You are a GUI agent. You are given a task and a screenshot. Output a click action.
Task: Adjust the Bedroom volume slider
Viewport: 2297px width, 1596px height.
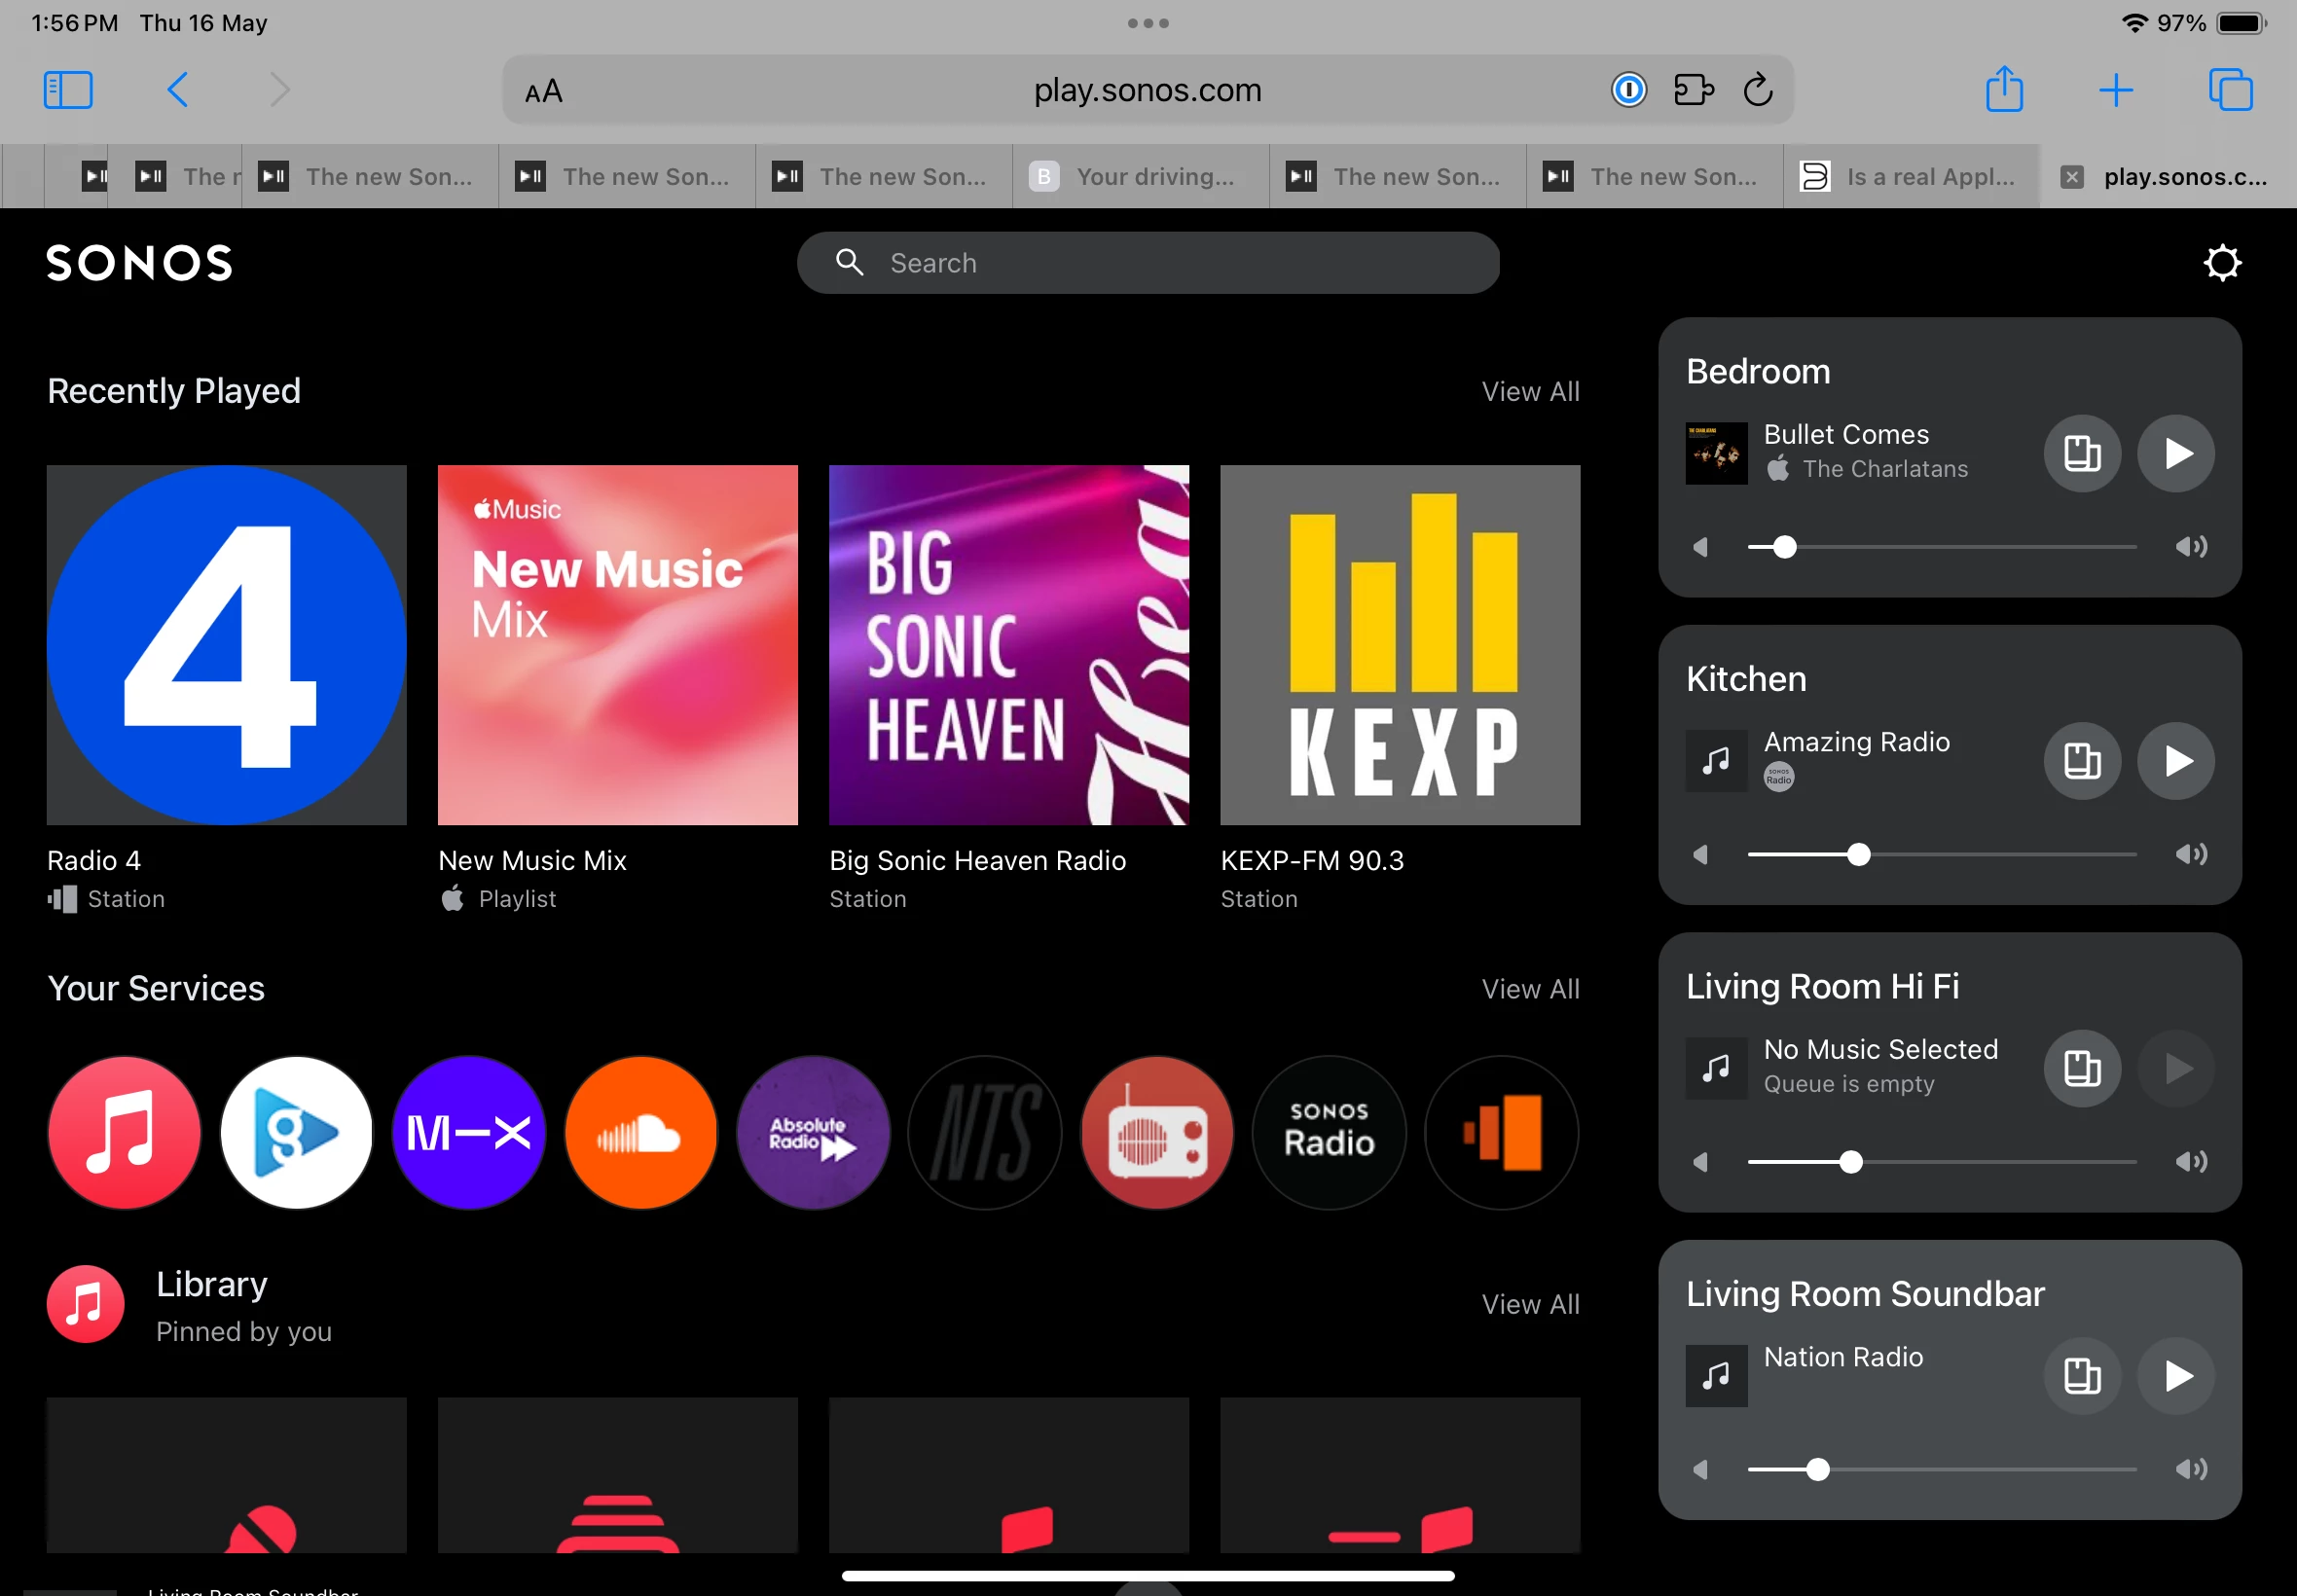pyautogui.click(x=1942, y=547)
